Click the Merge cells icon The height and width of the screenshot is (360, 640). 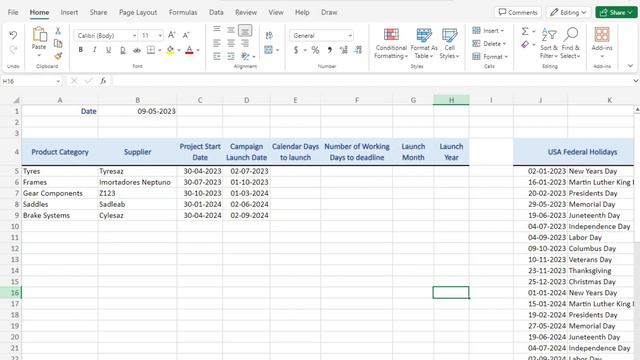[268, 50]
